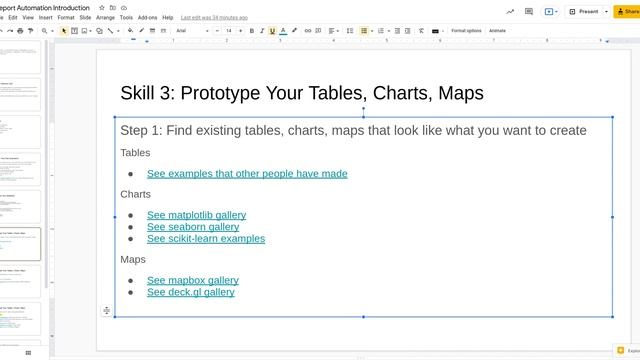Image resolution: width=640 pixels, height=360 pixels.
Task: Open the input tools keyboard dropdown
Action: [437, 31]
